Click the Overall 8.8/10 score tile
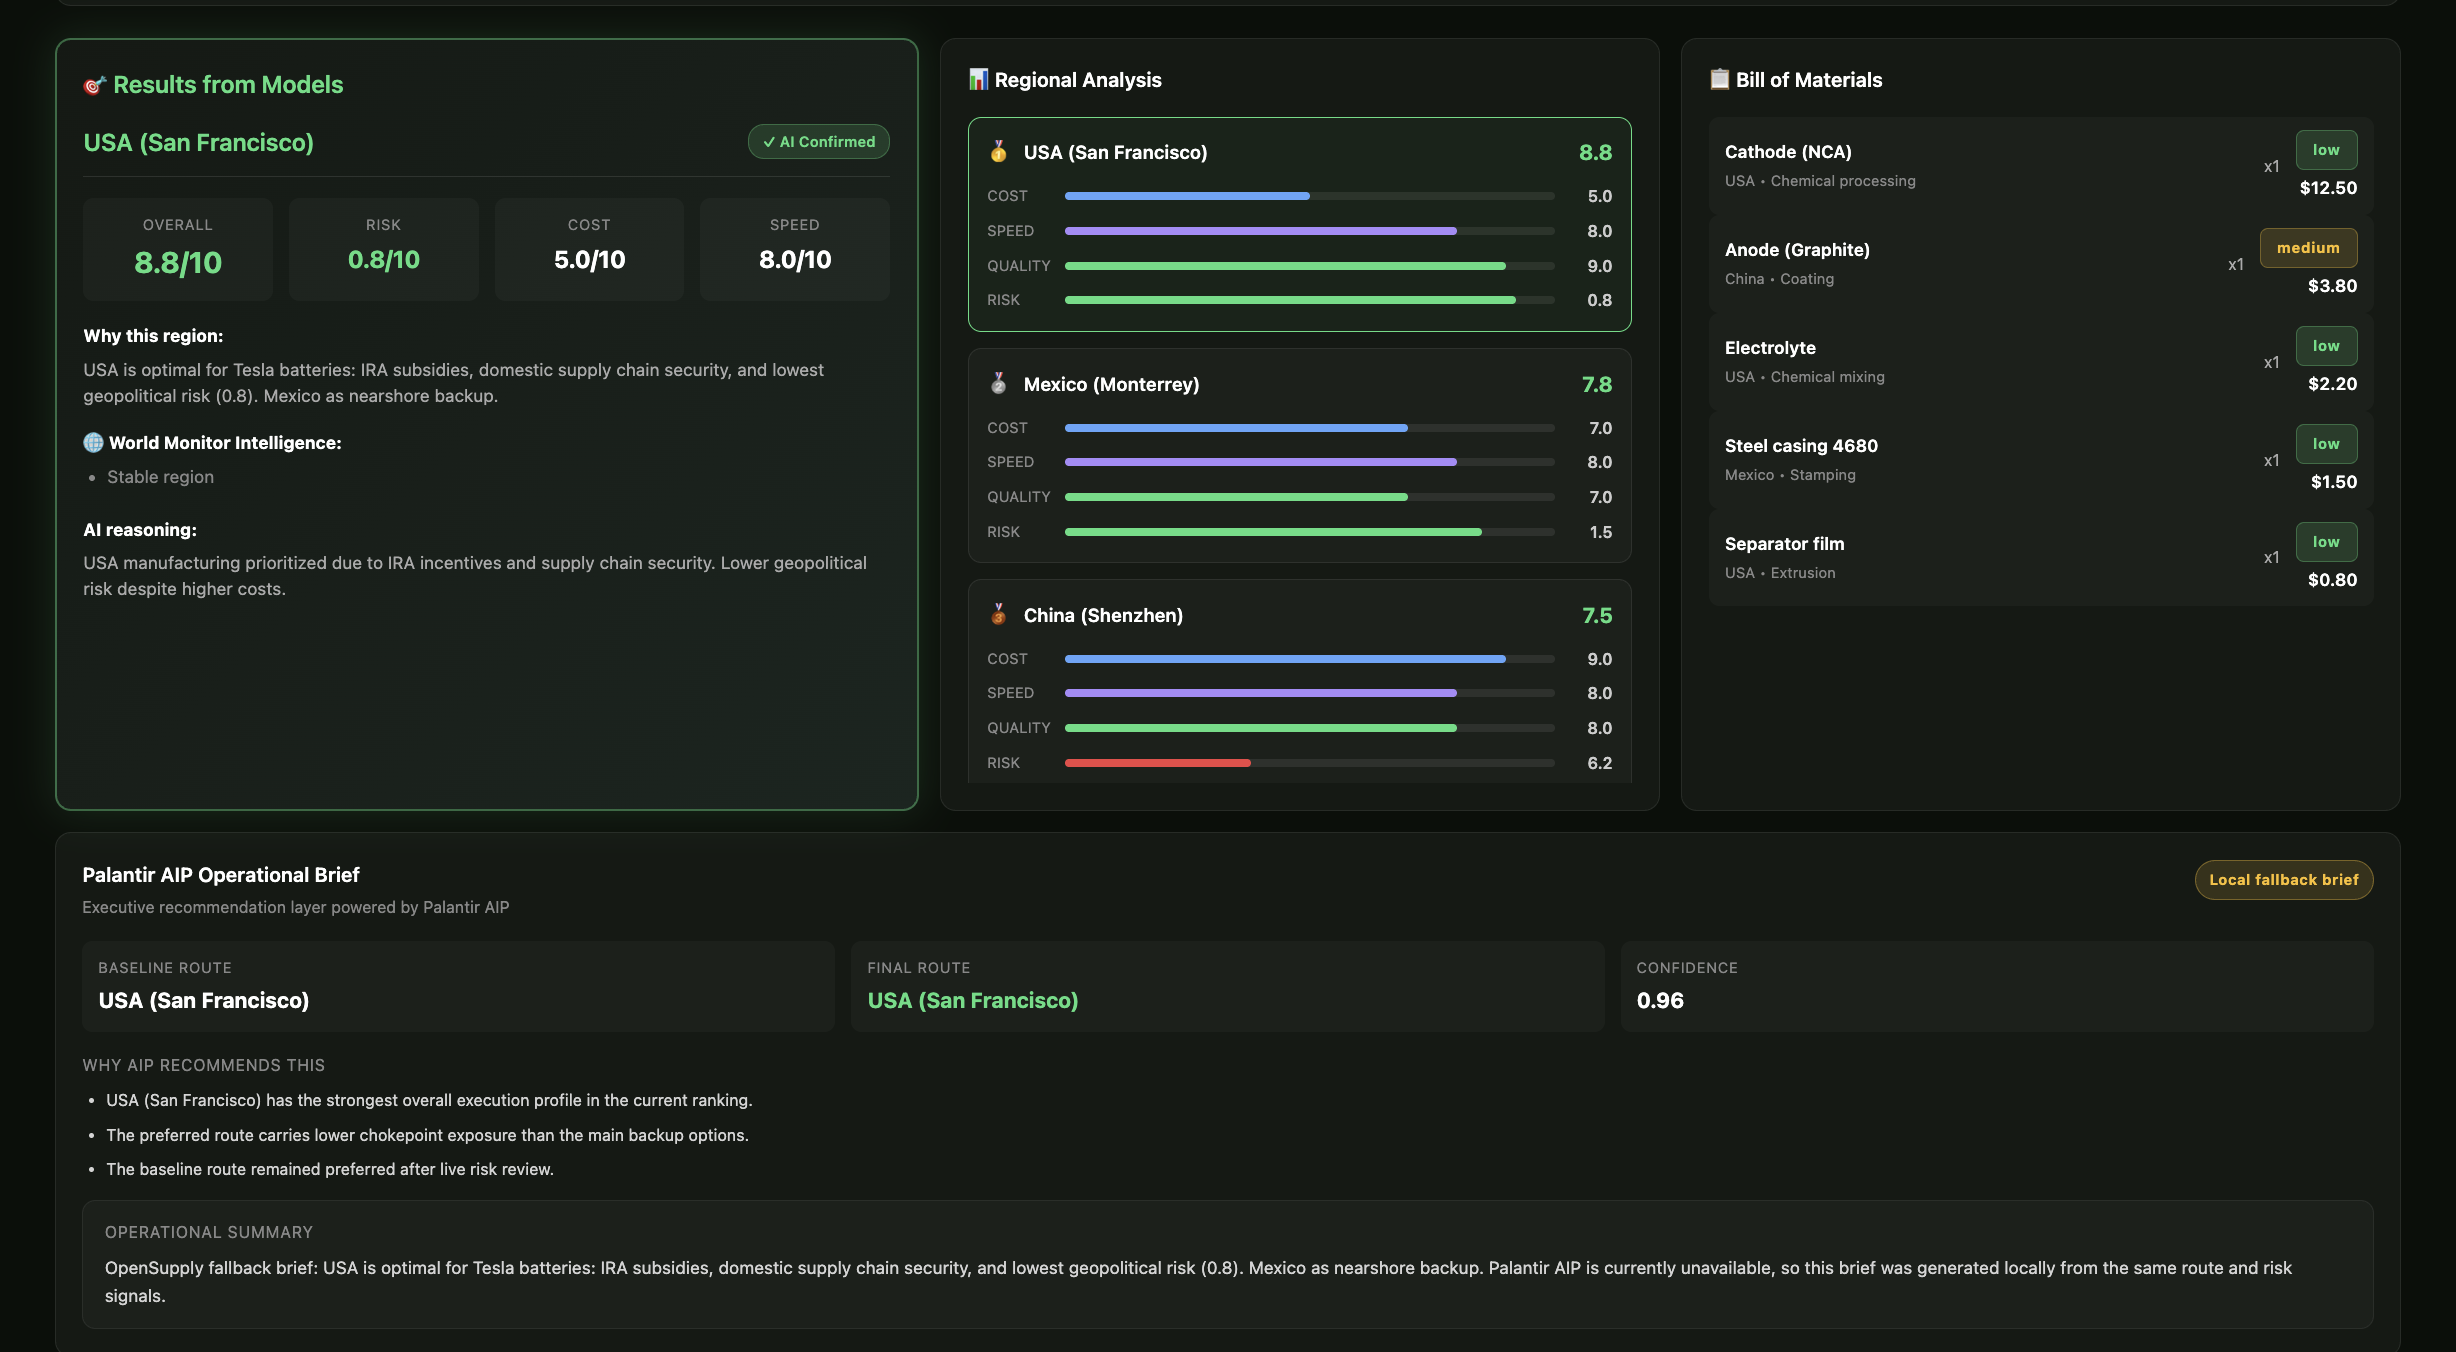The image size is (2456, 1352). (x=178, y=249)
